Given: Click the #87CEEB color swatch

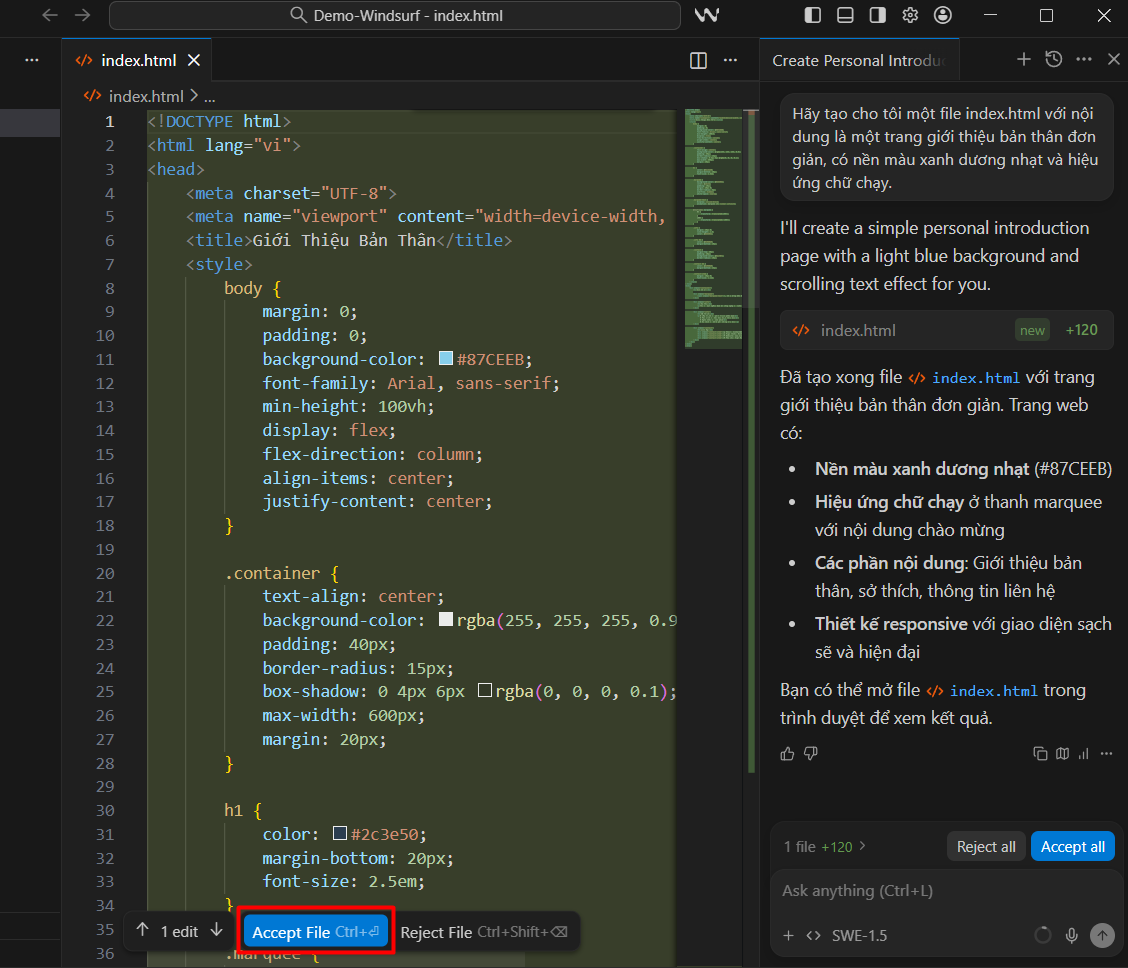Looking at the screenshot, I should [x=446, y=359].
